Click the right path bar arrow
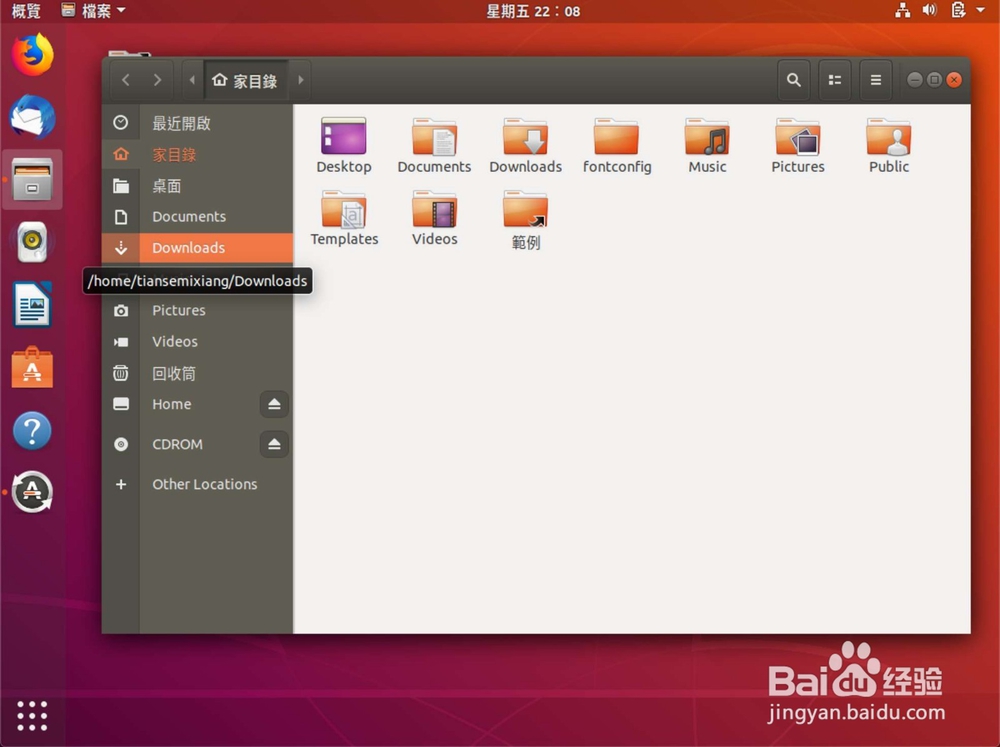 [x=300, y=80]
